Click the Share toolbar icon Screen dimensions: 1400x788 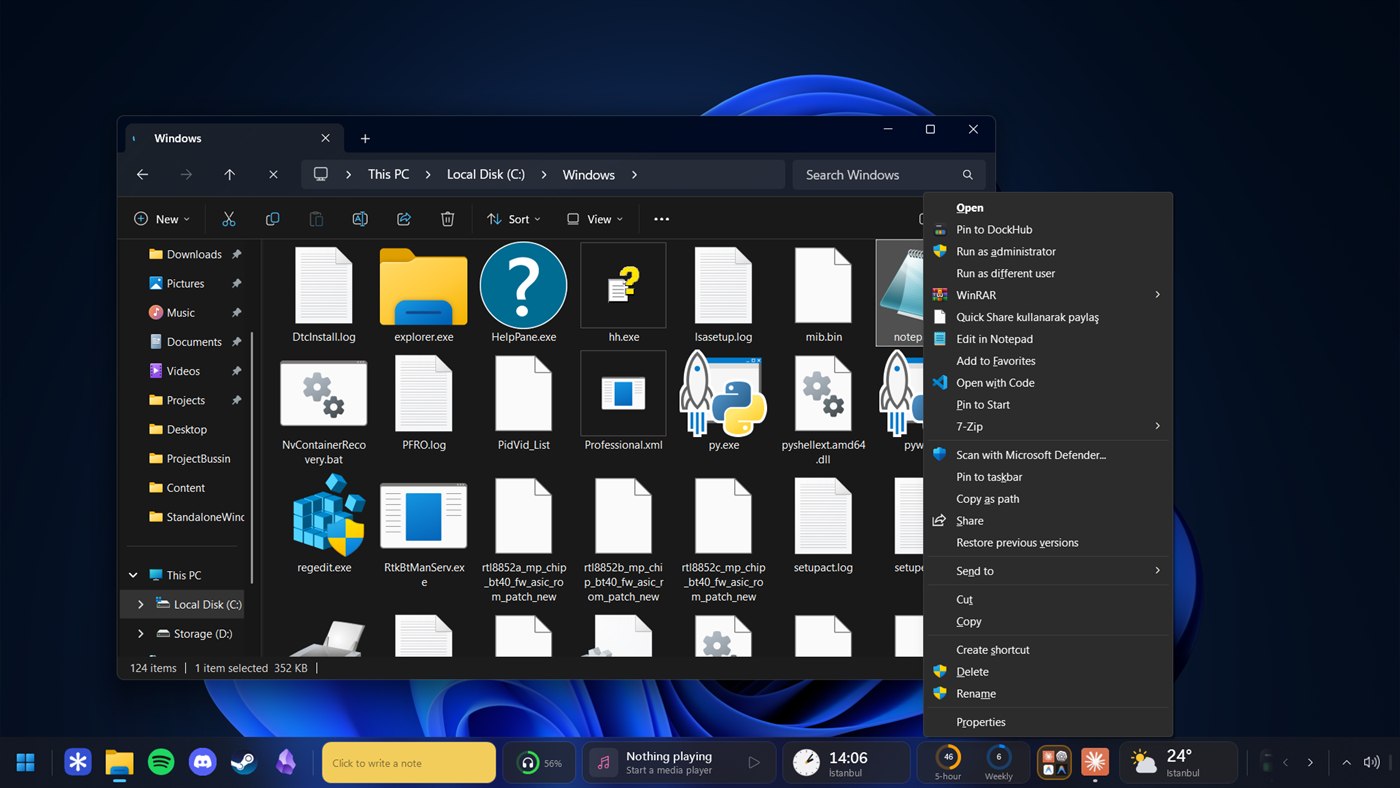point(404,219)
